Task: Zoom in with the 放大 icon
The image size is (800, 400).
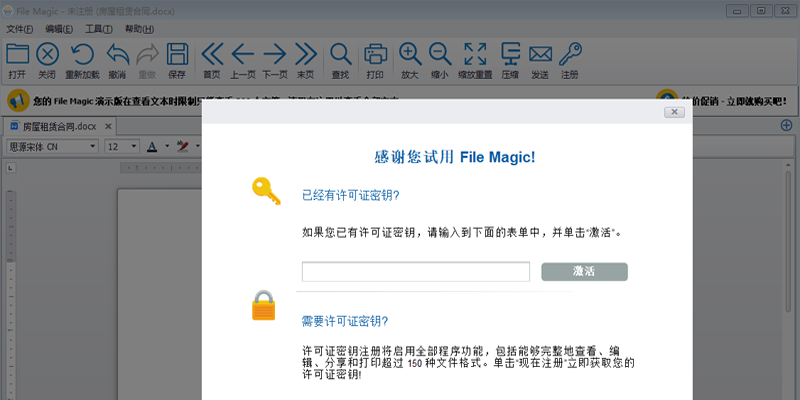Action: point(410,54)
